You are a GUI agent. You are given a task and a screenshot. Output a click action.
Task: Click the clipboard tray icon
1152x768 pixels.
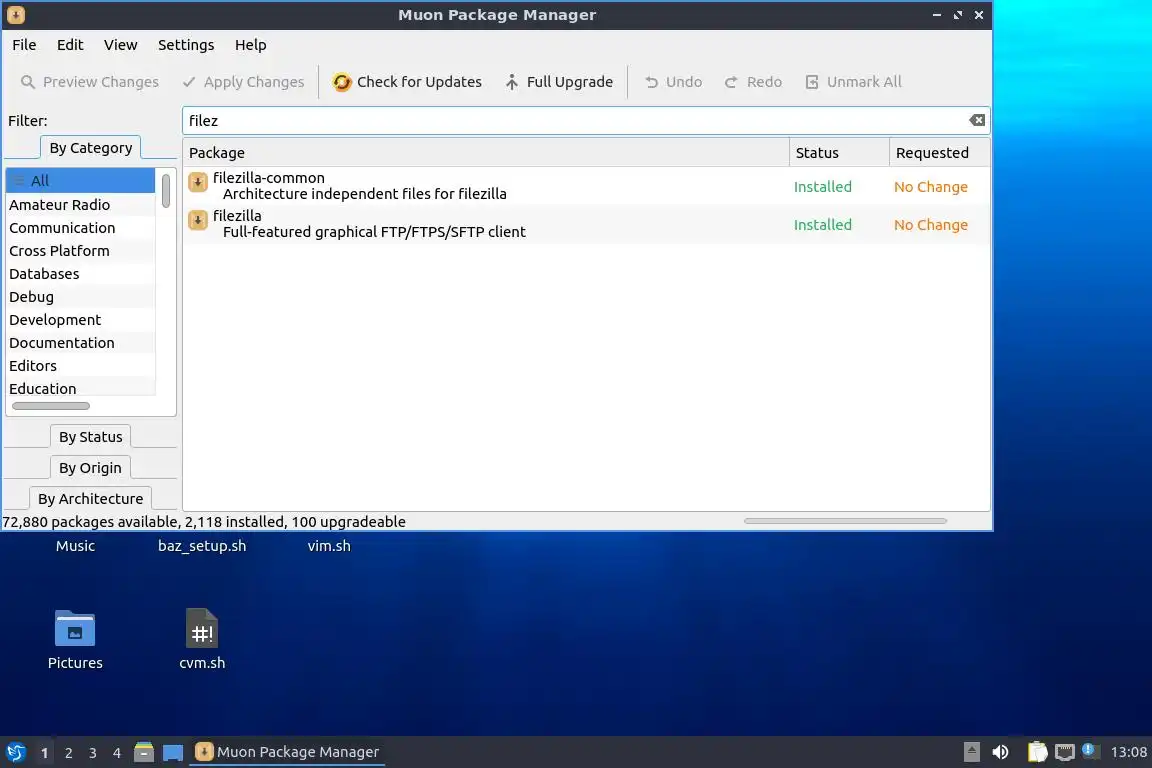click(x=1037, y=752)
